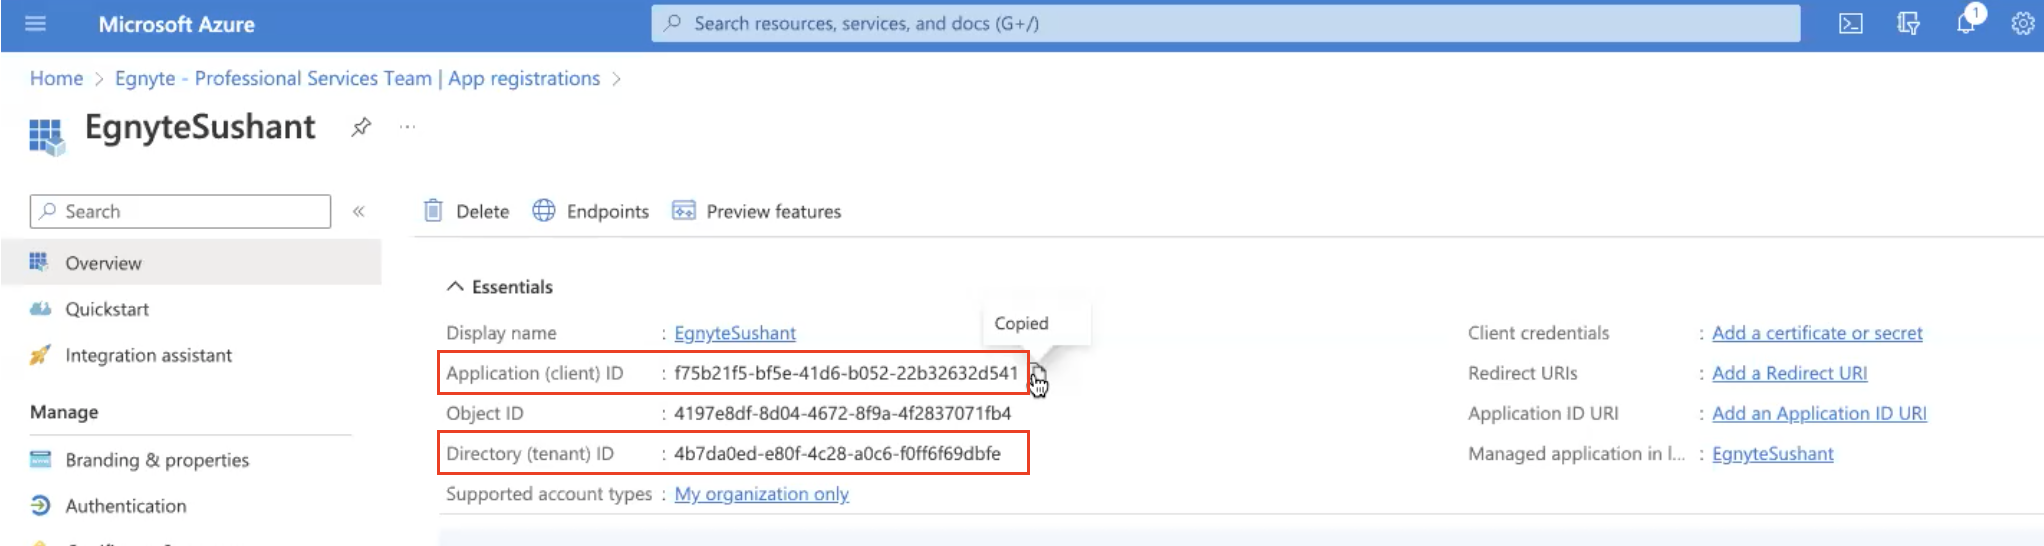Open the Azure portal hamburger menu

35,23
